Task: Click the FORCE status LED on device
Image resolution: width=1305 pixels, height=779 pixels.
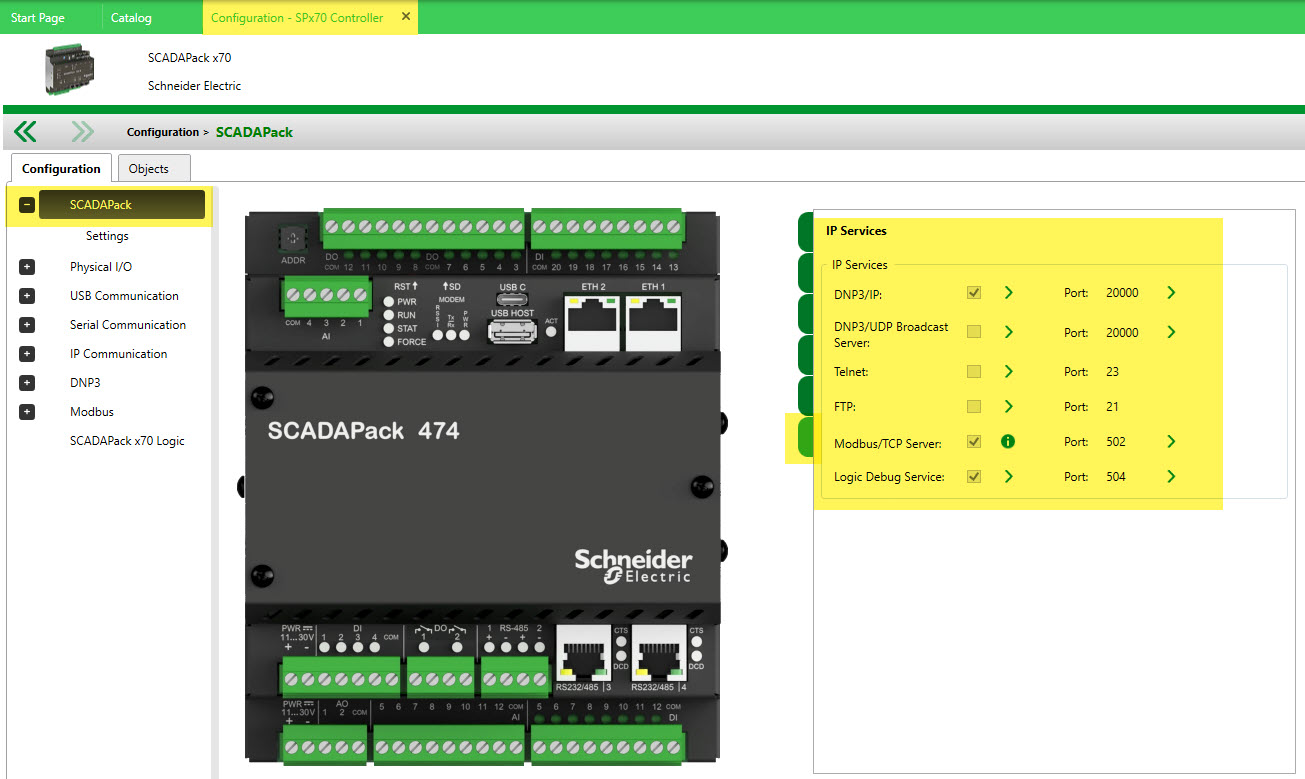Action: pyautogui.click(x=388, y=341)
